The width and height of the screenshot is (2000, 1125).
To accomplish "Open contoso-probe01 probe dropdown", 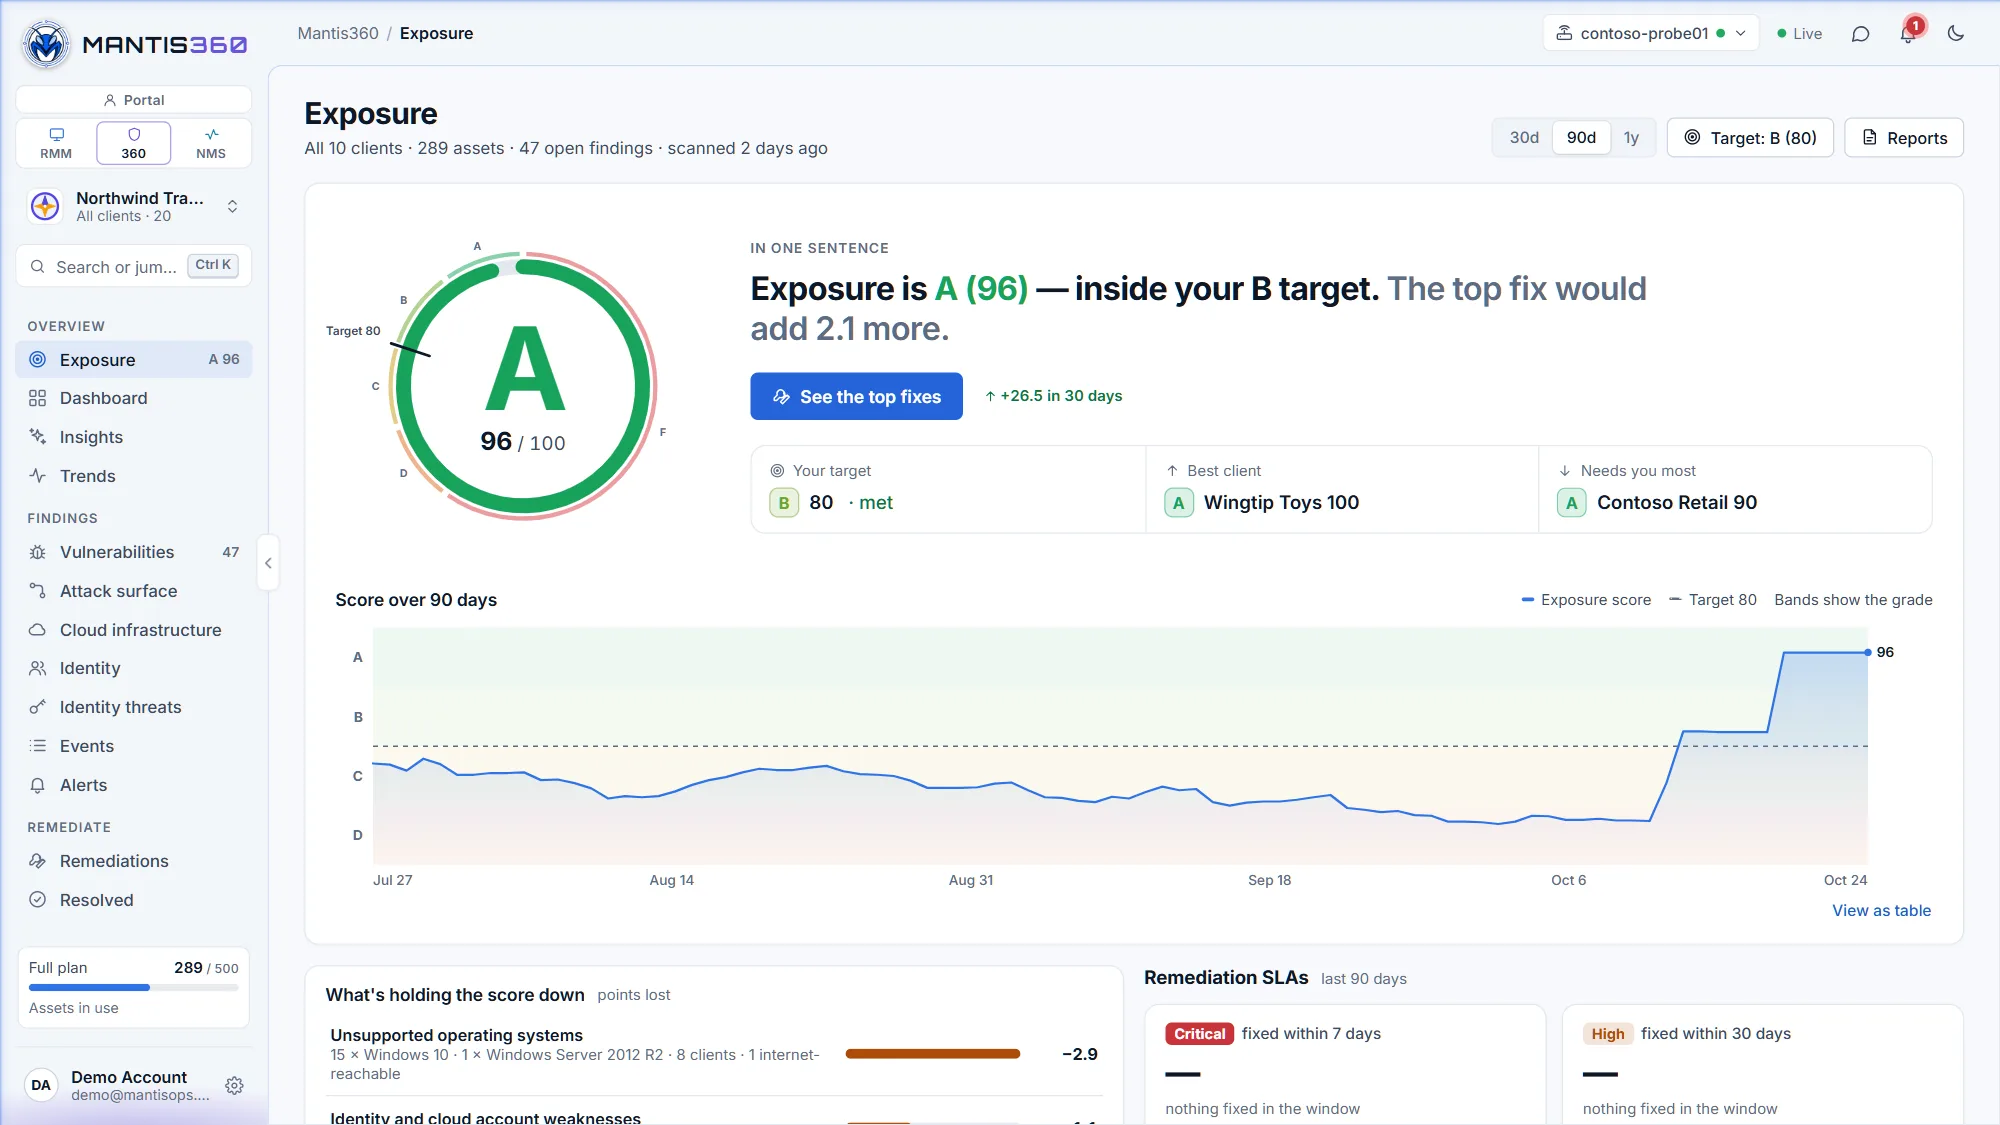I will coord(1651,34).
